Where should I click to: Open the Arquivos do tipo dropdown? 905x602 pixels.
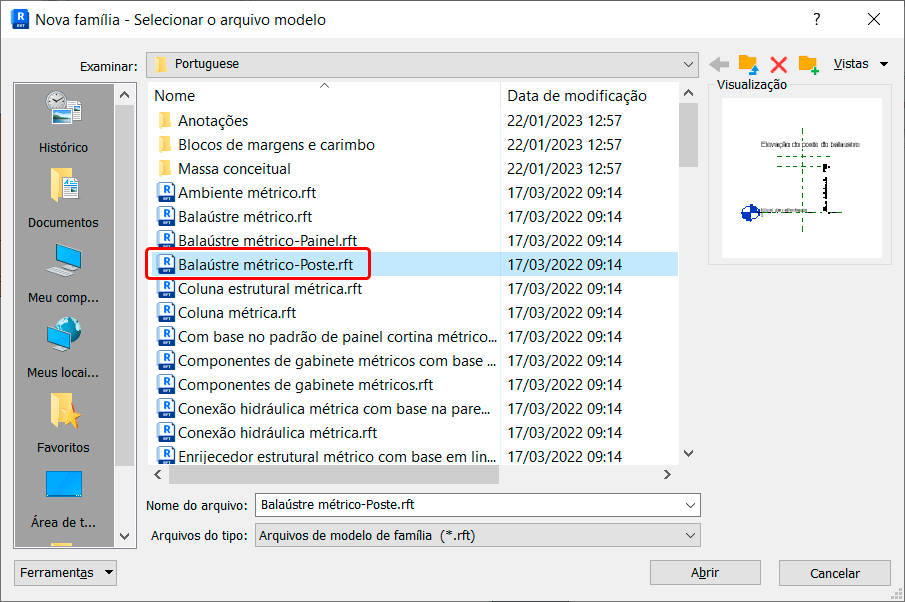click(689, 535)
